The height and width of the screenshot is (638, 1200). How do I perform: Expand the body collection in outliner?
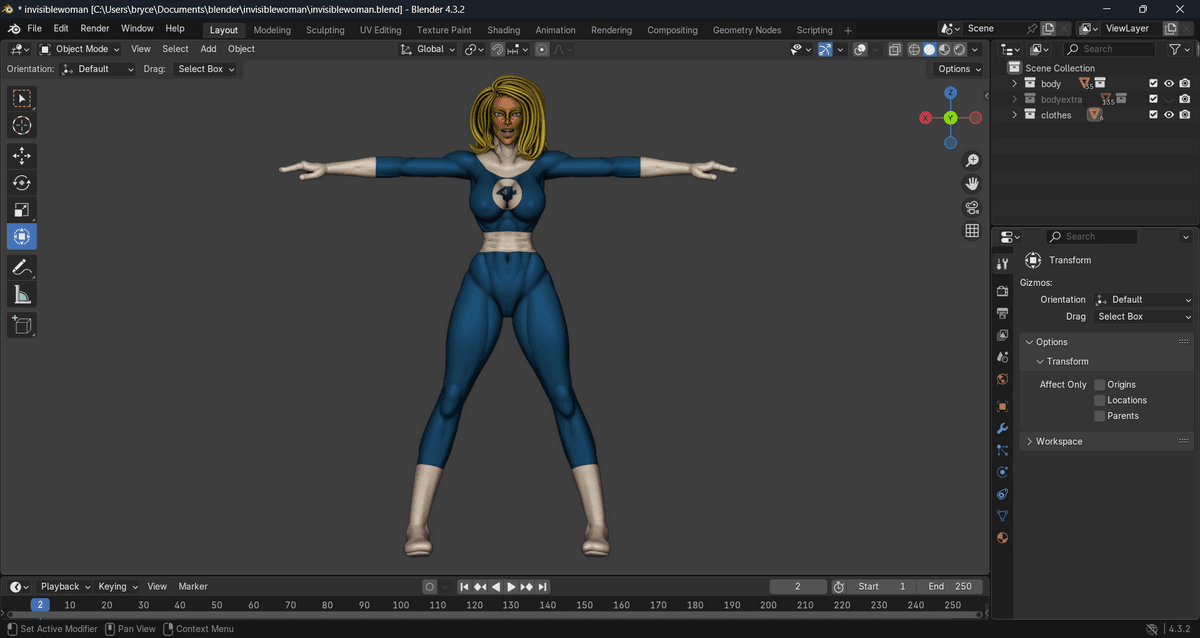point(1014,84)
